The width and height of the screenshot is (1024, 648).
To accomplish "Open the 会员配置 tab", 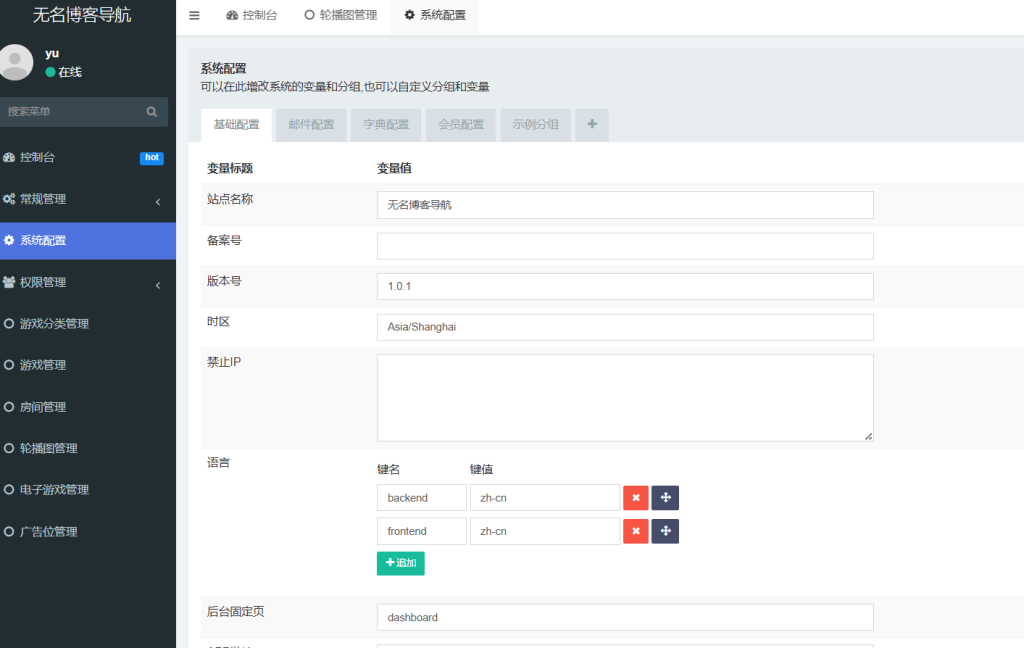I will [x=460, y=124].
